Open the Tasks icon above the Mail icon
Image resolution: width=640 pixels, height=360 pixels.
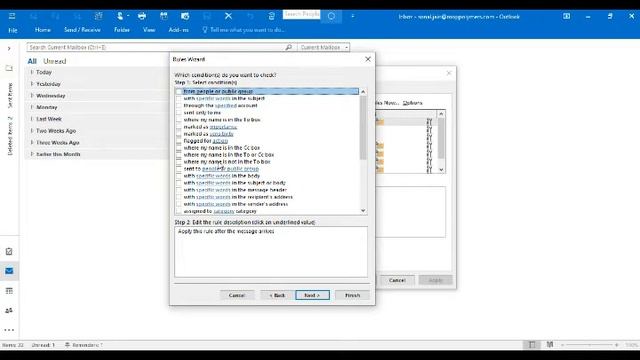[x=9, y=251]
